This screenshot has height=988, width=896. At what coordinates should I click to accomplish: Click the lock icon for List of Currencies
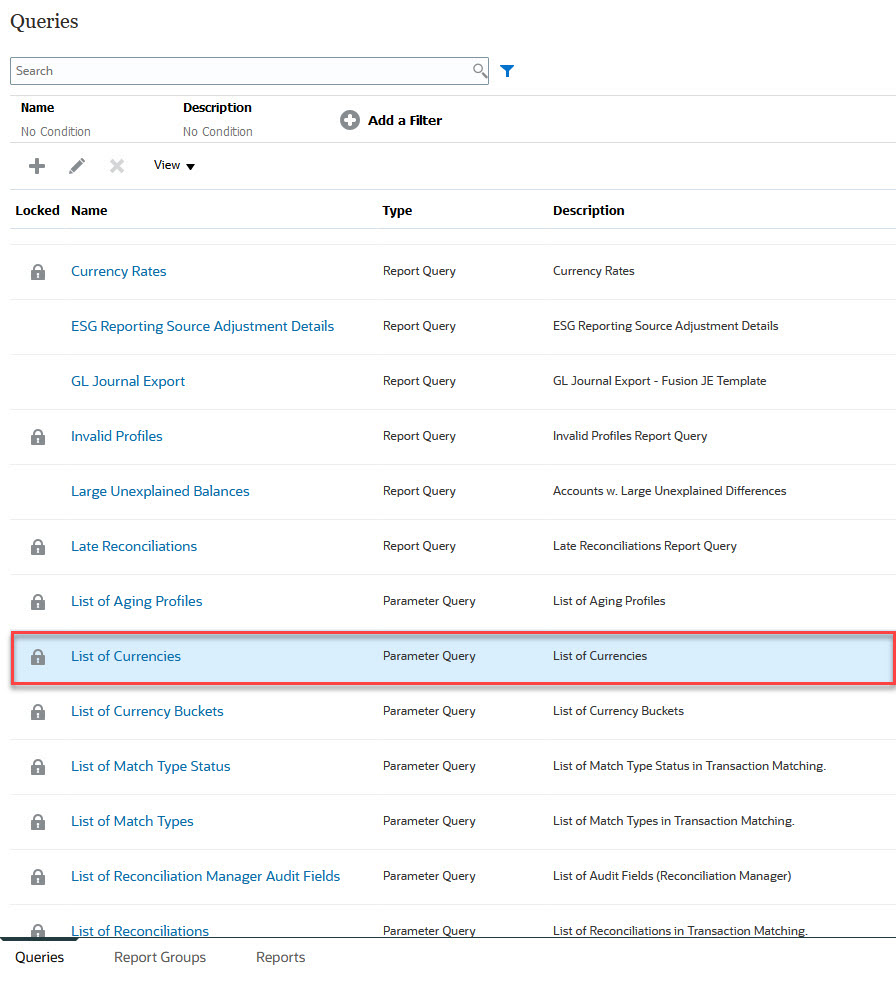[x=38, y=657]
